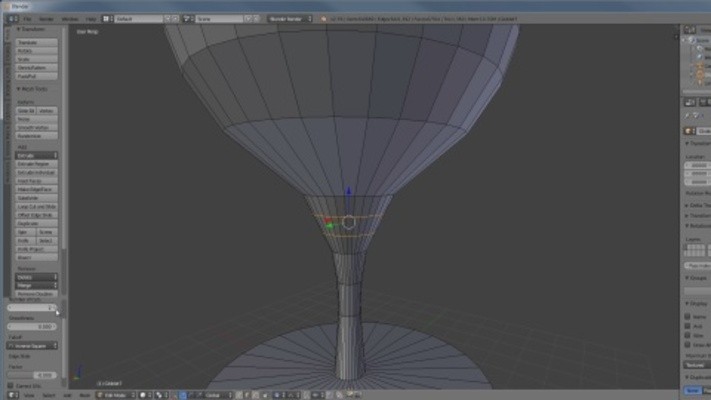Open the 3D viewport View menu
Image resolution: width=711 pixels, height=400 pixels.
click(29, 395)
